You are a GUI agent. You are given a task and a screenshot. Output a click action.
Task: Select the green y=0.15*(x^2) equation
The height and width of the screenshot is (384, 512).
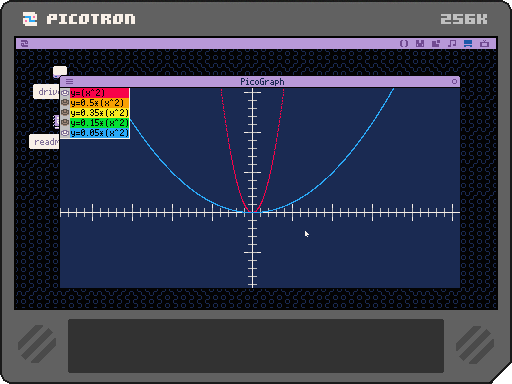click(x=99, y=123)
